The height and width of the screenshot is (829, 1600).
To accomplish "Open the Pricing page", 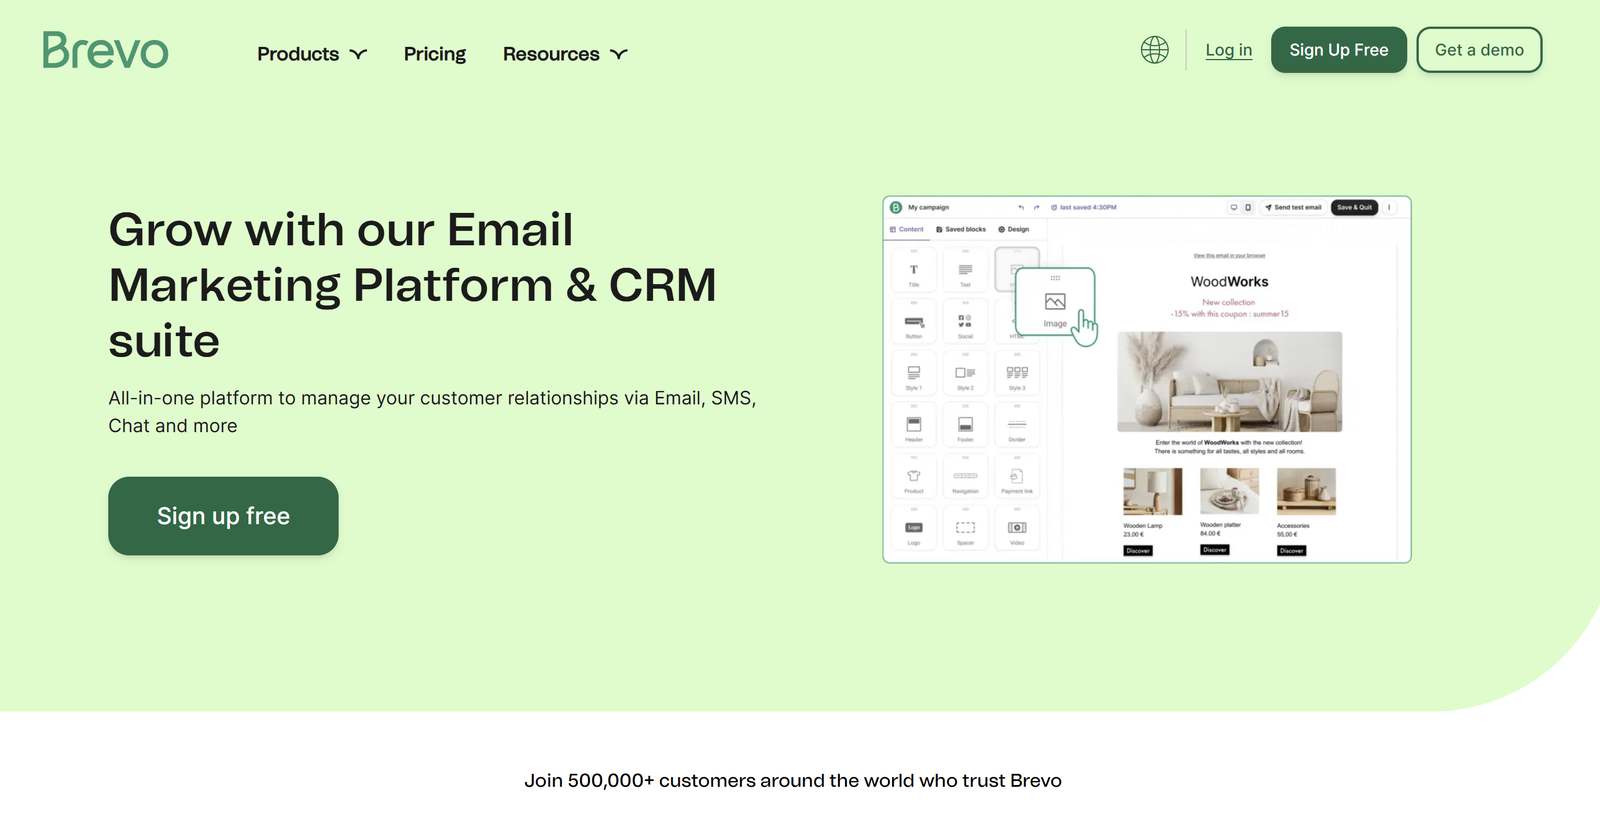I will (435, 54).
